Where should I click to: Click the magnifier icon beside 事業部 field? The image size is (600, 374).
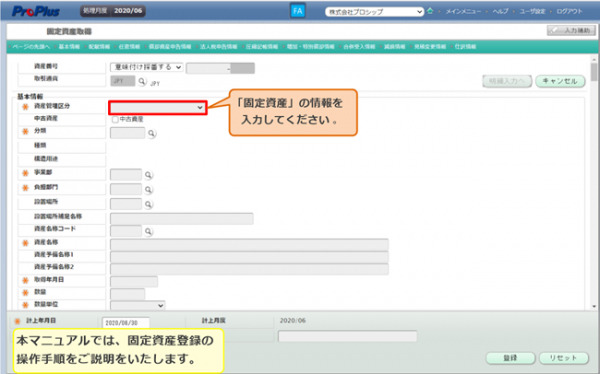pyautogui.click(x=148, y=175)
